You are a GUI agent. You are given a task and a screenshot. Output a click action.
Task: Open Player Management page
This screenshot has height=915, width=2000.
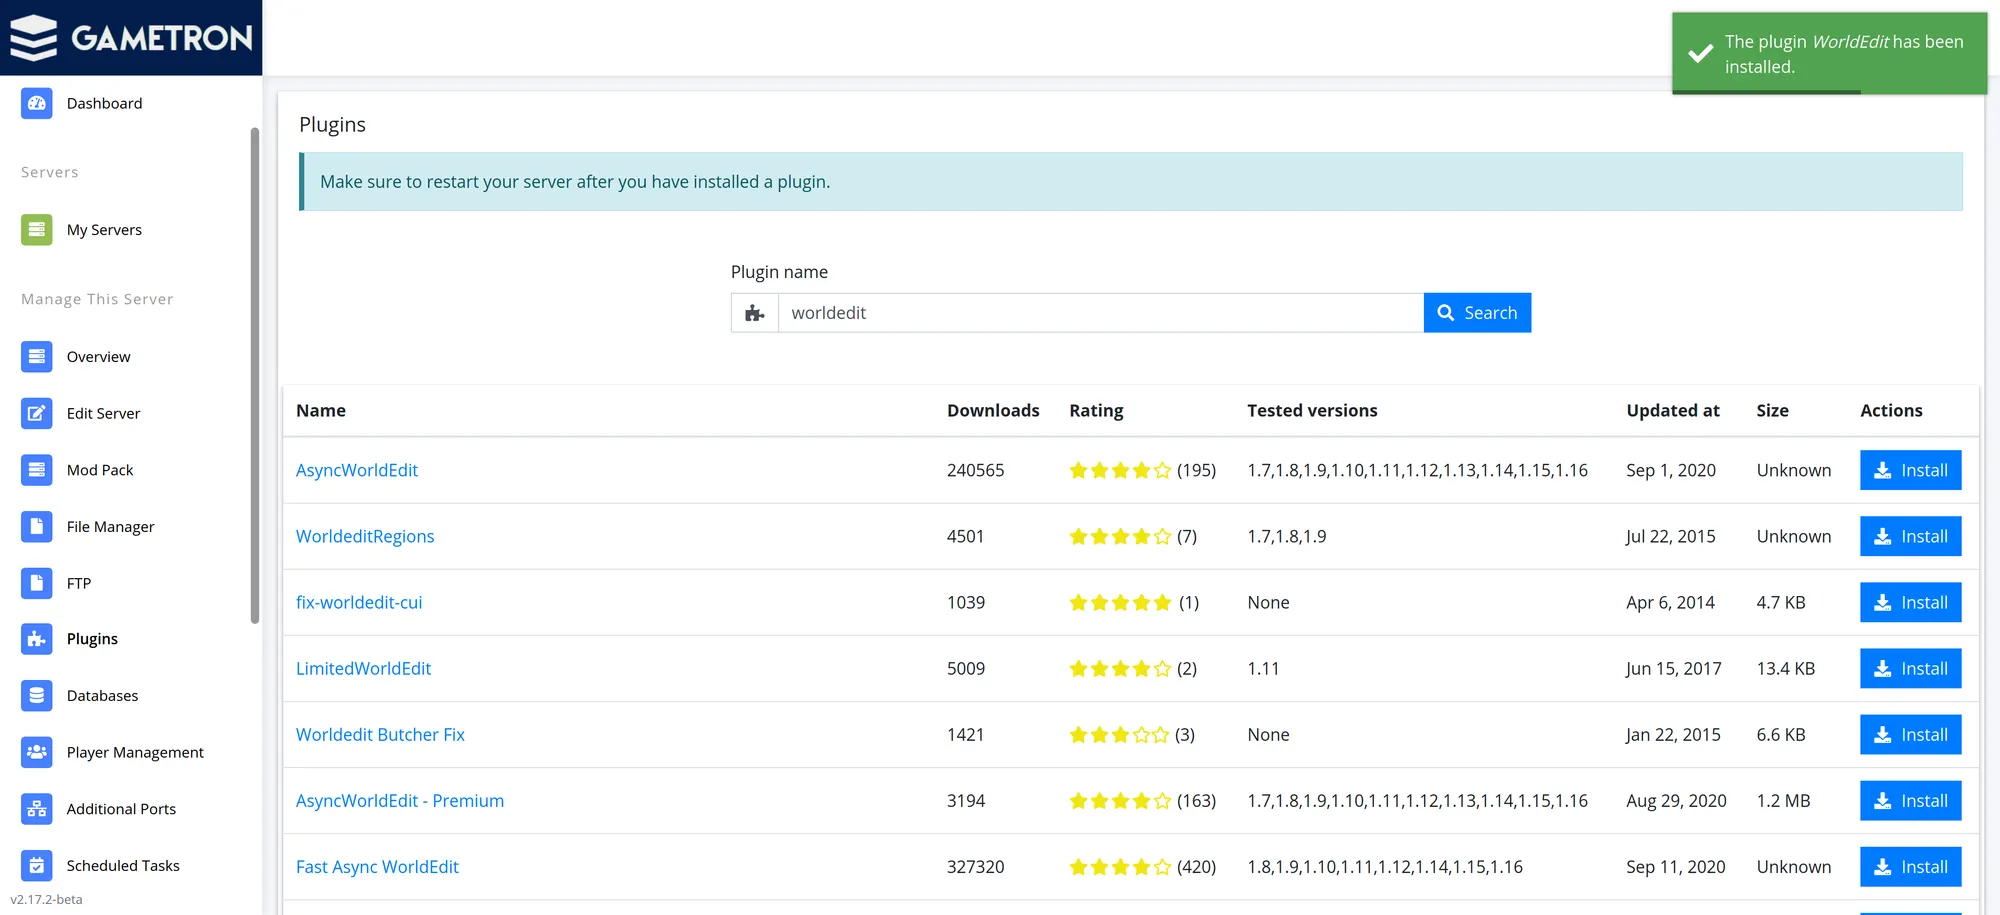pos(135,752)
